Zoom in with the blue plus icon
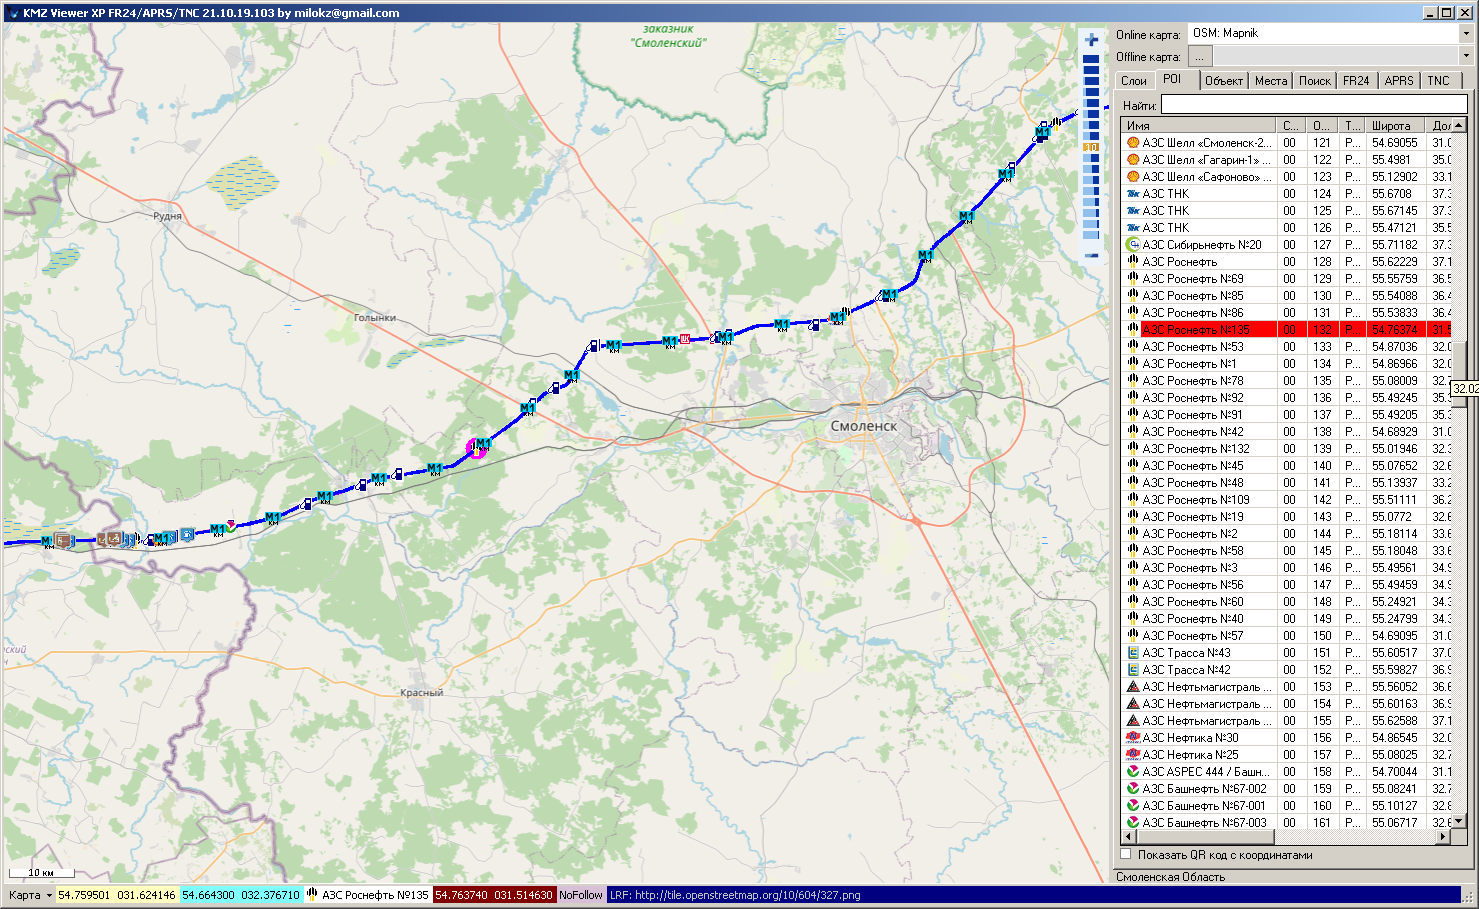Viewport: 1479px width, 909px height. pyautogui.click(x=1091, y=40)
